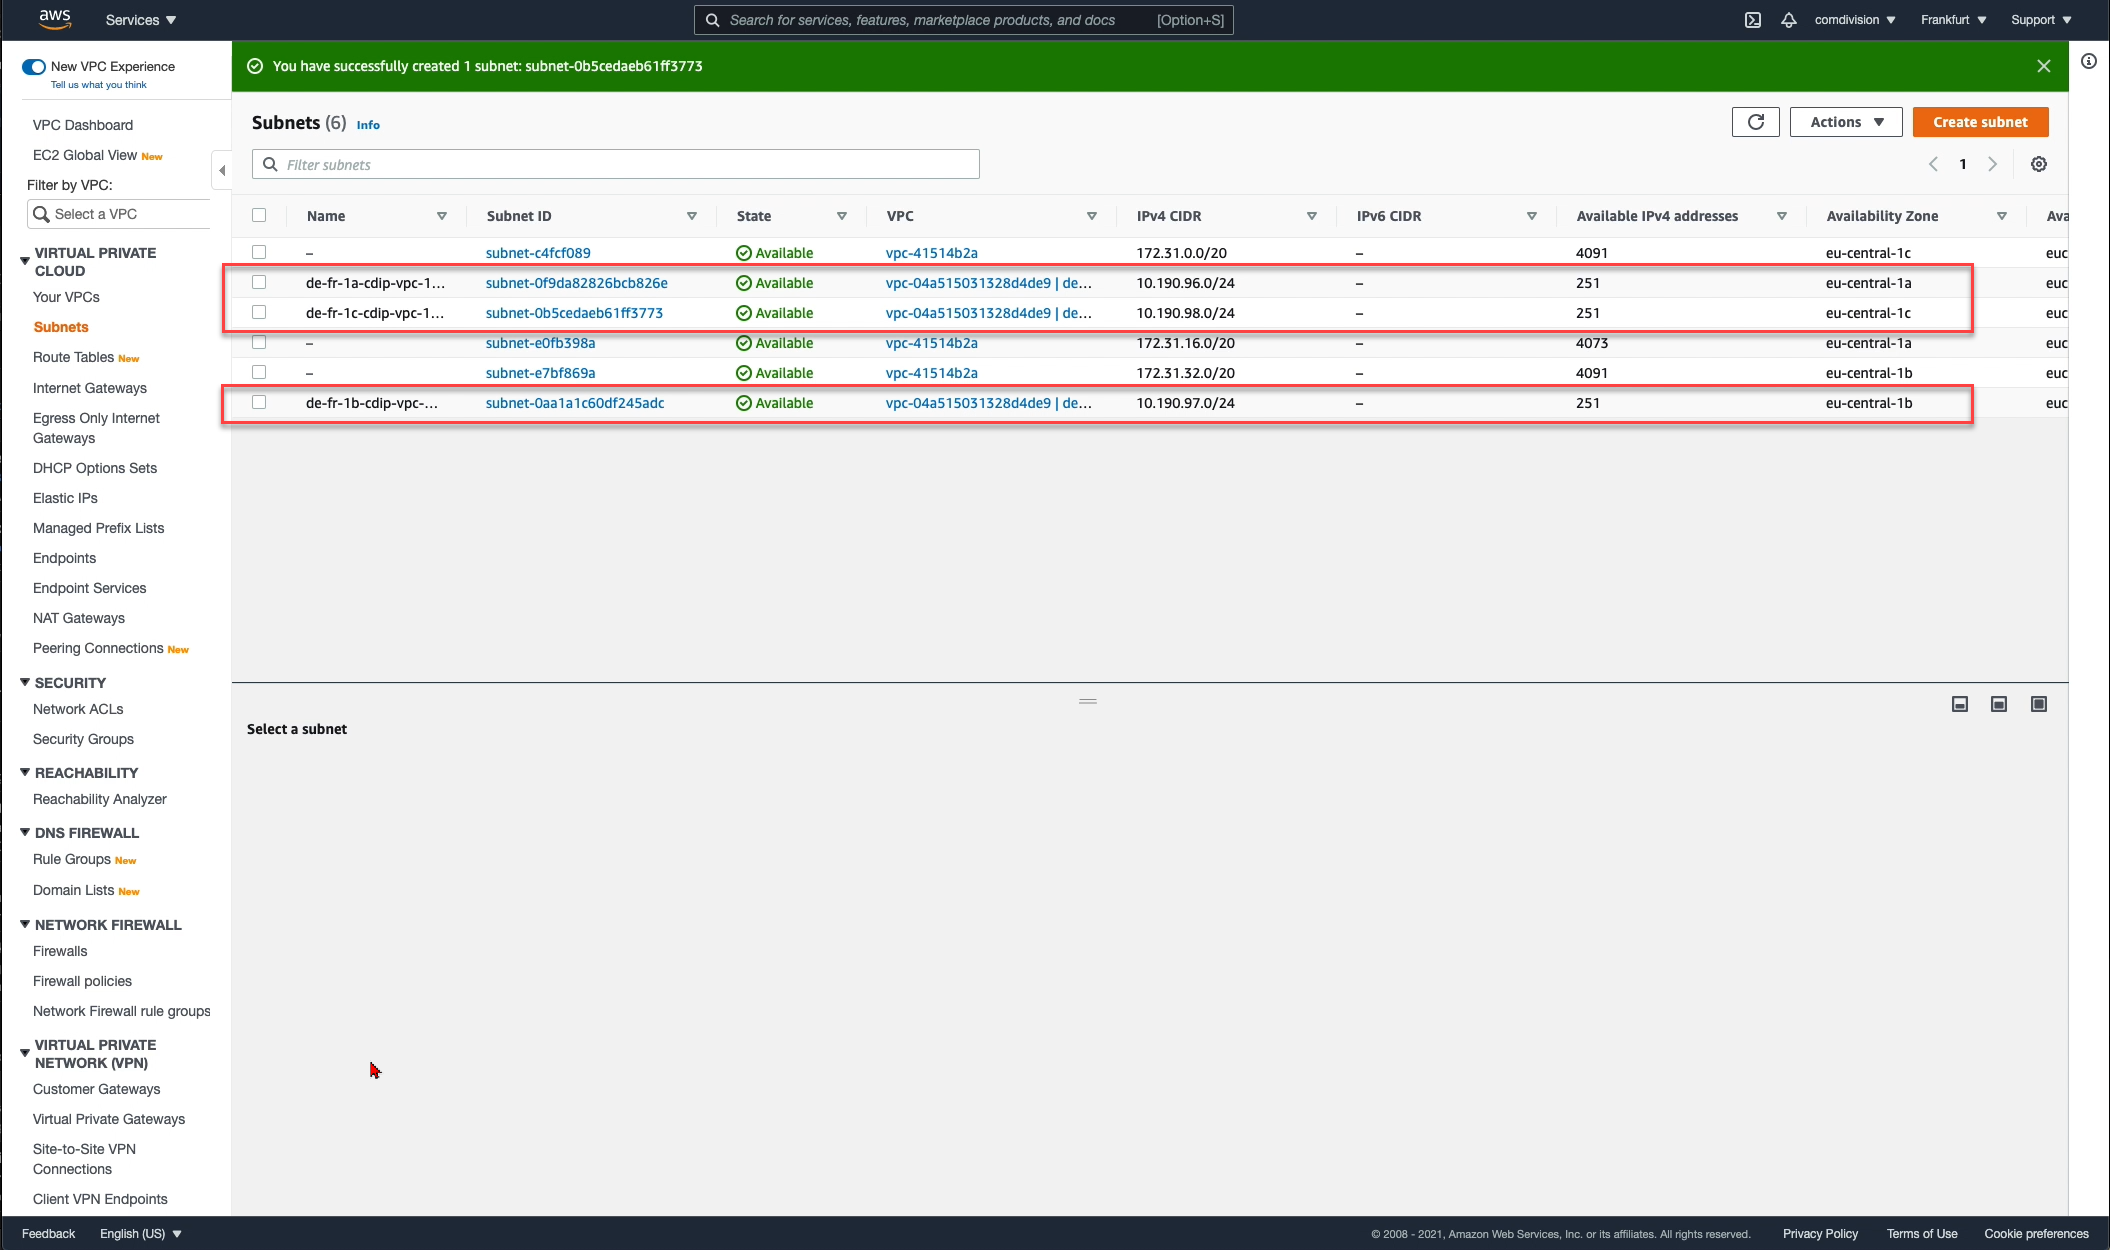Expand details pane to full view
The height and width of the screenshot is (1250, 2110).
click(x=2039, y=704)
